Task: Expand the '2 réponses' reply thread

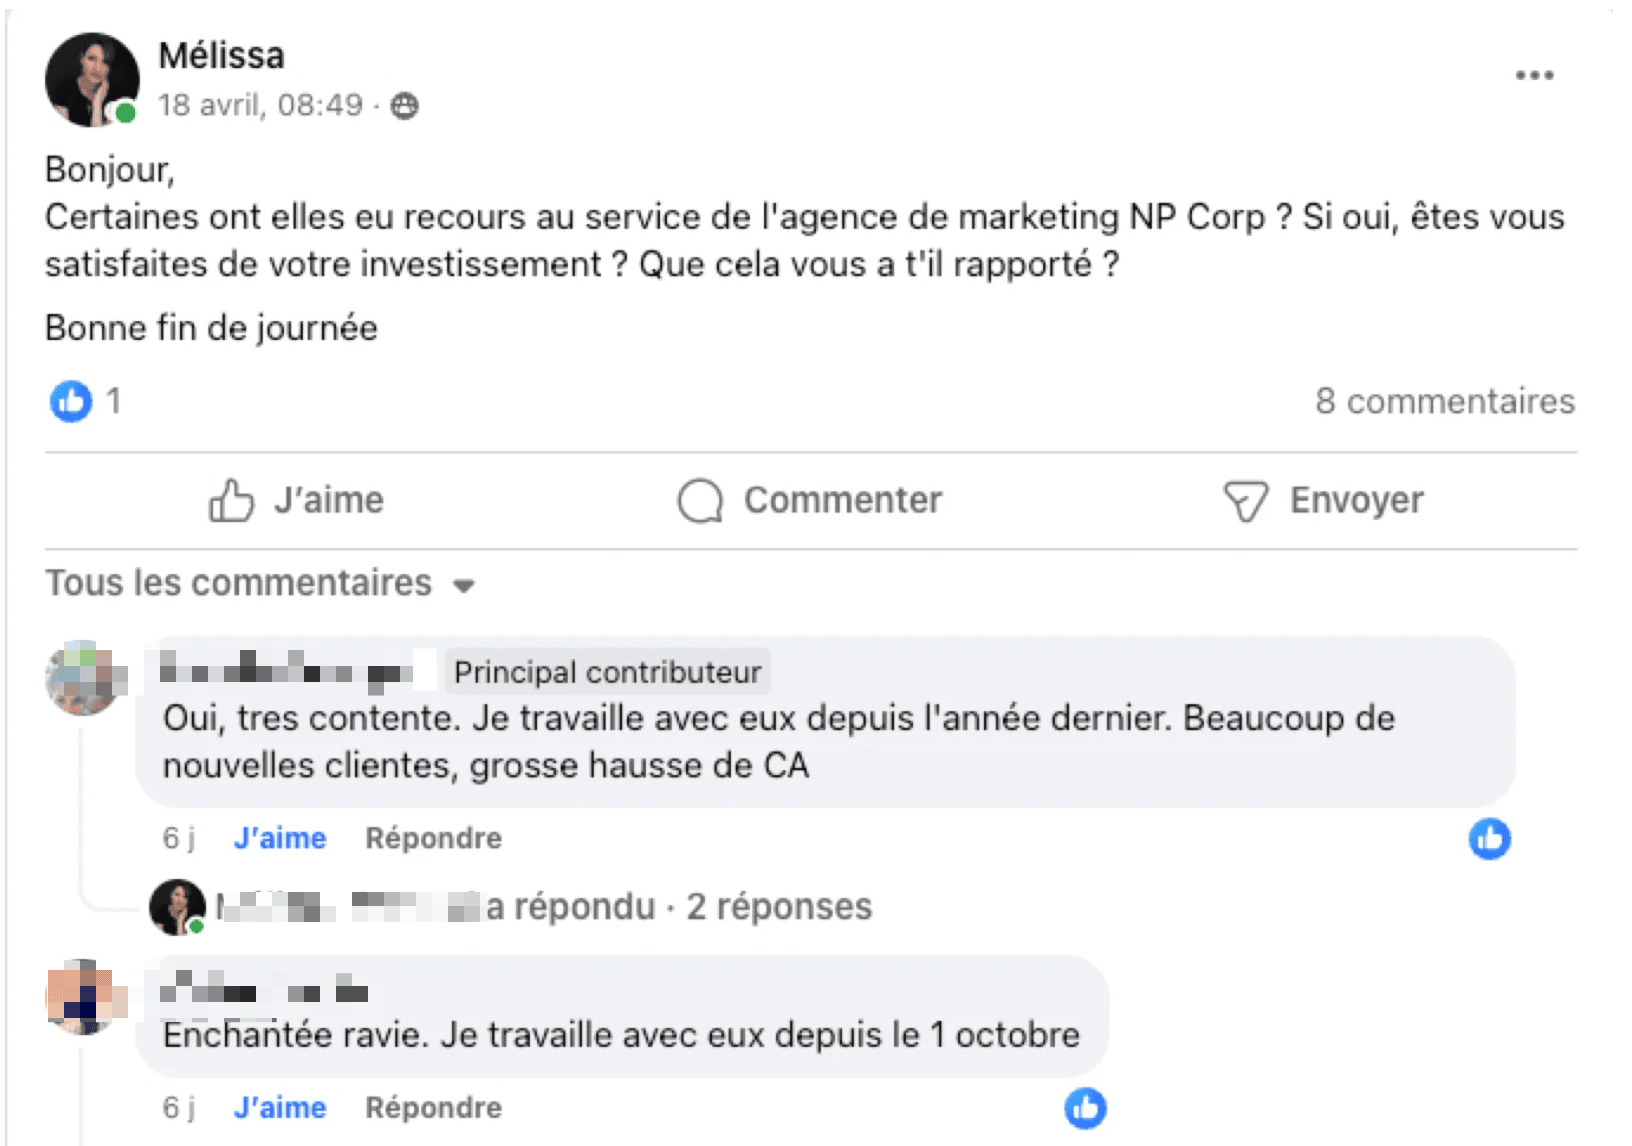Action: (x=778, y=907)
